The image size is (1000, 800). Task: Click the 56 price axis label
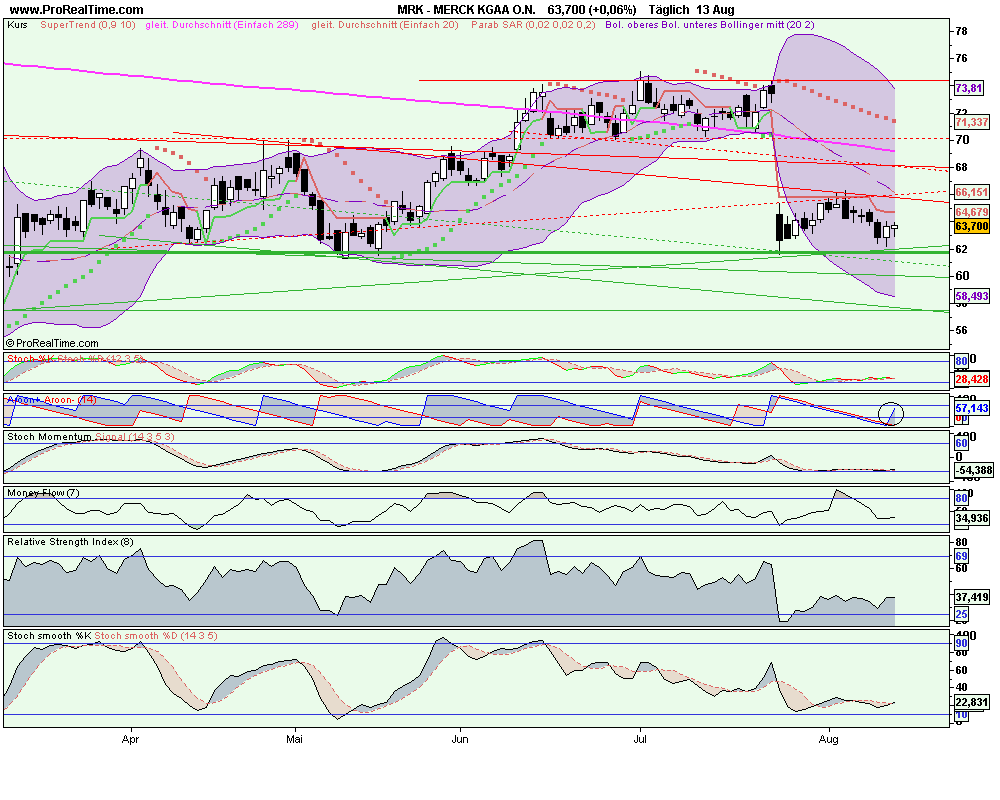(961, 330)
